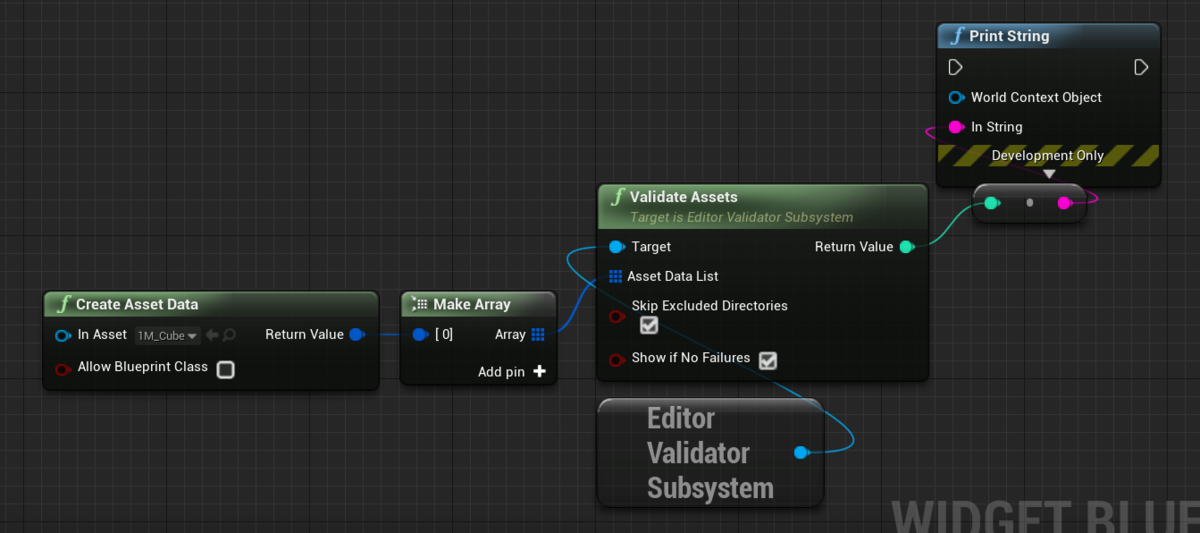This screenshot has width=1200, height=533.
Task: Browse to asset with magnifier icon
Action: 229,335
